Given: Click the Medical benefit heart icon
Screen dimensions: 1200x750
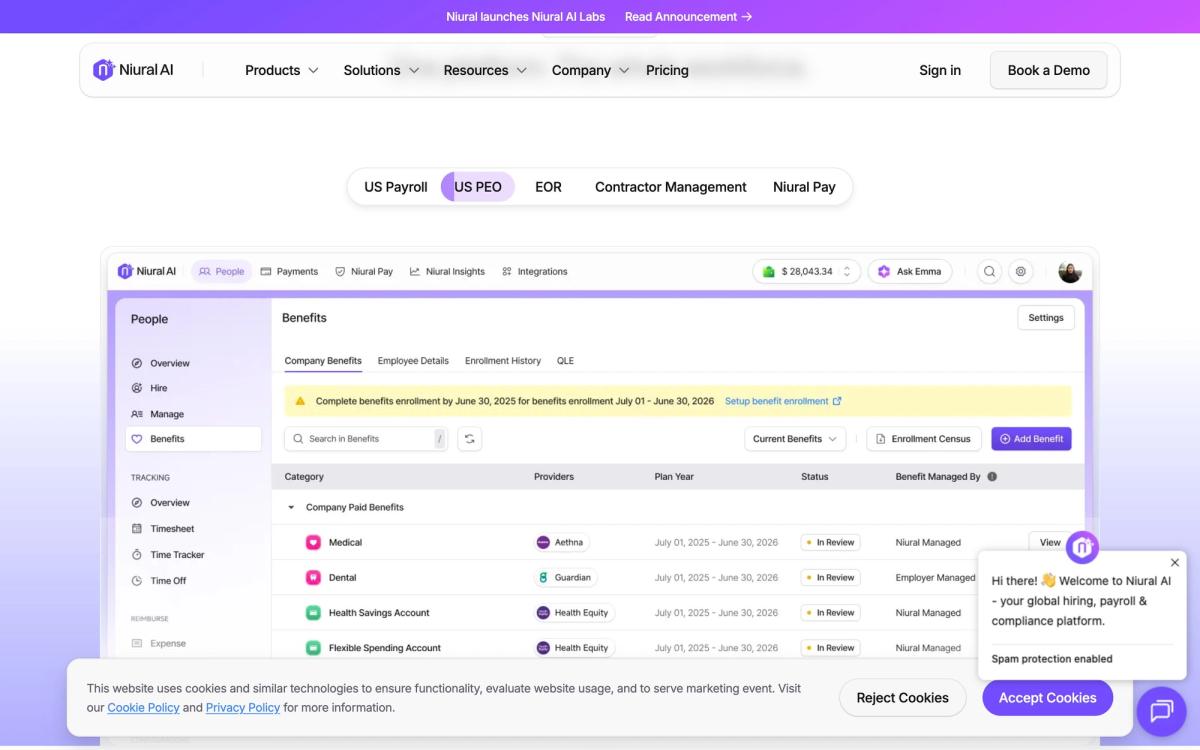Looking at the screenshot, I should [x=313, y=542].
